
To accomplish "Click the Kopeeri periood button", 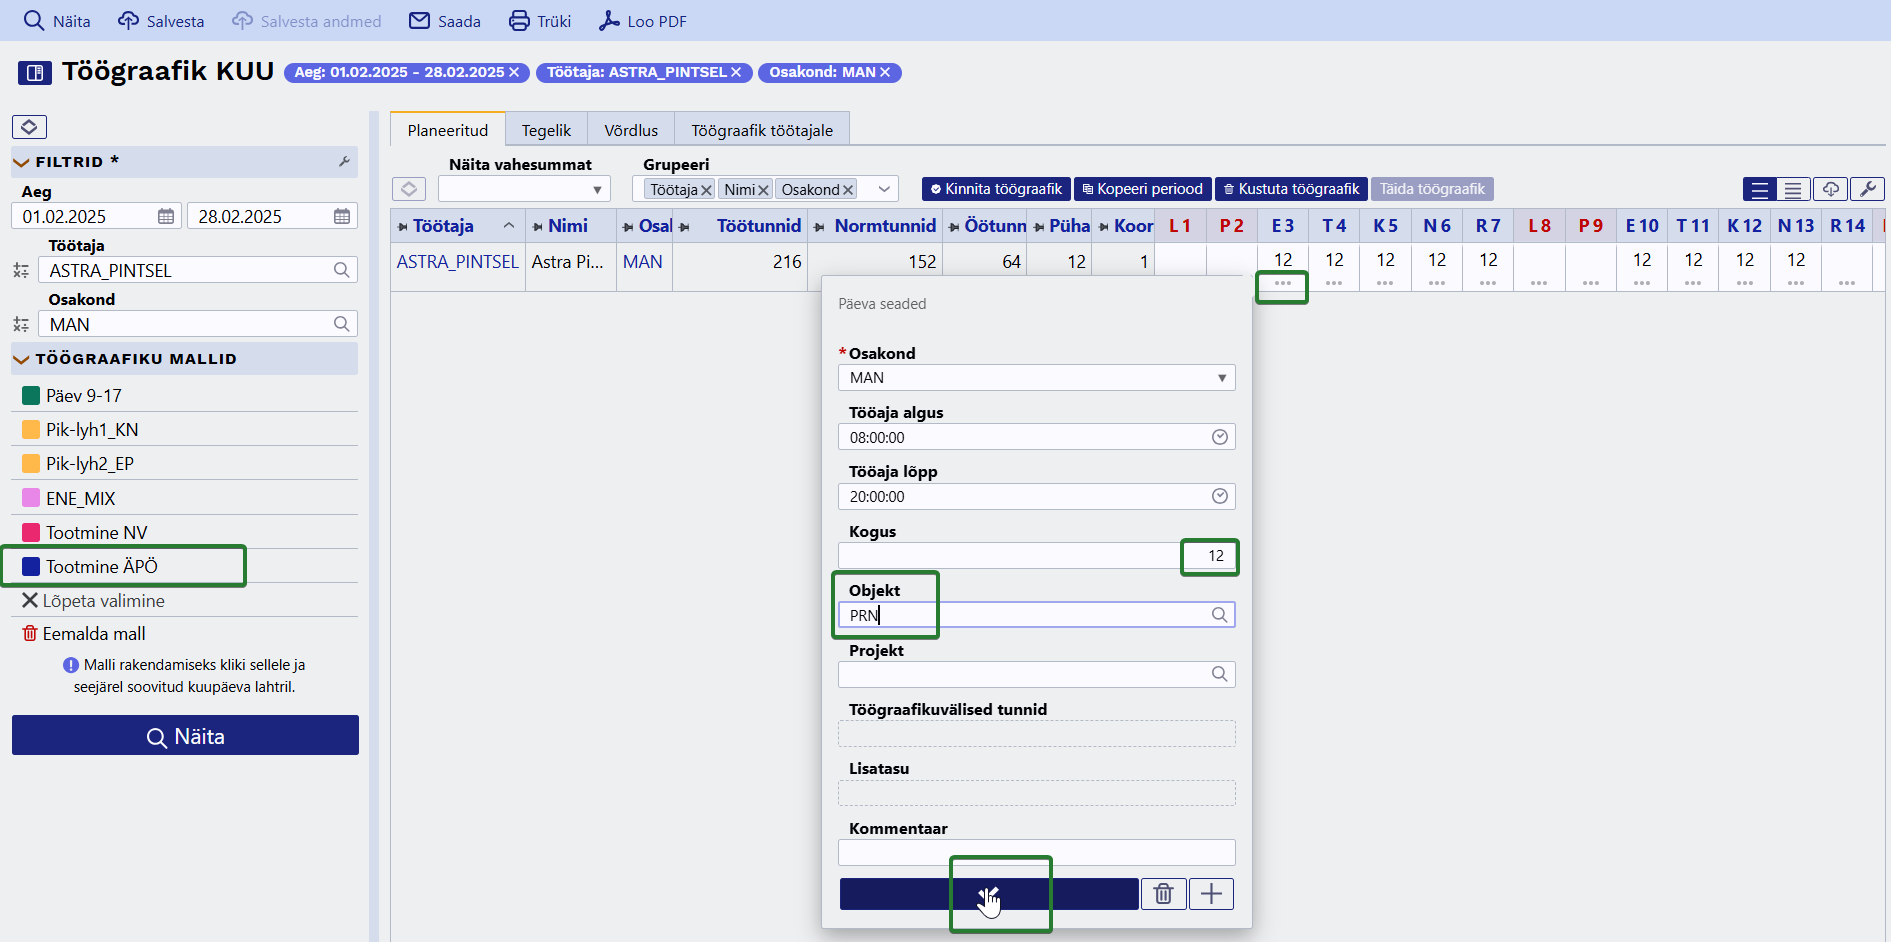I will click(x=1143, y=189).
